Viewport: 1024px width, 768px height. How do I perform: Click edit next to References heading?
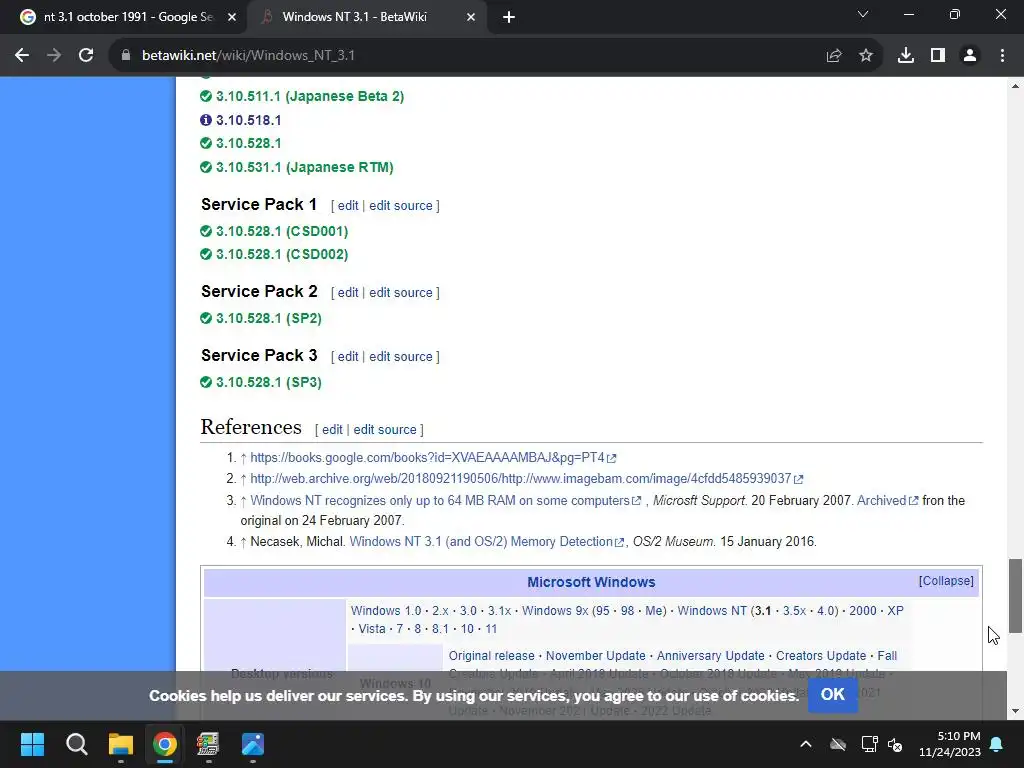click(332, 430)
